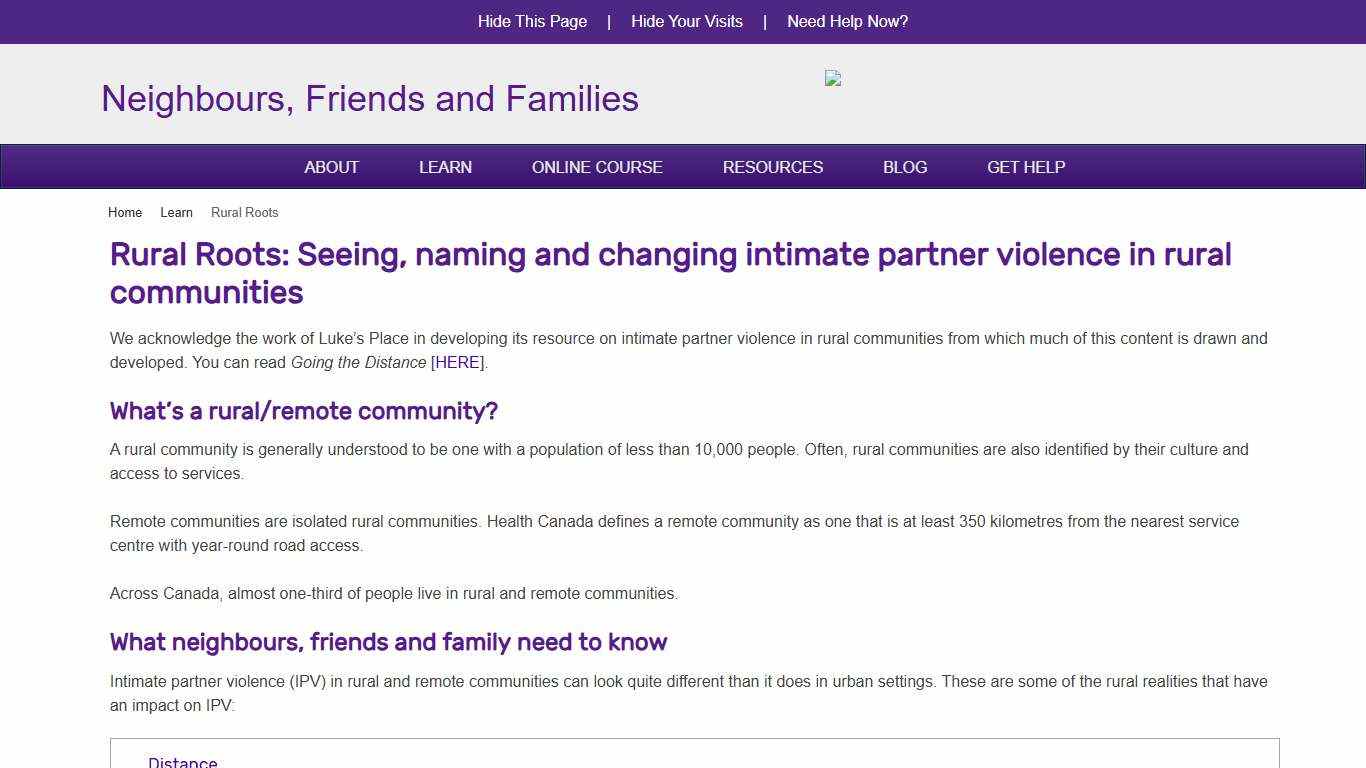Screen dimensions: 1366x768
Task: Click Rural Roots breadcrumb entry
Action: coord(244,212)
